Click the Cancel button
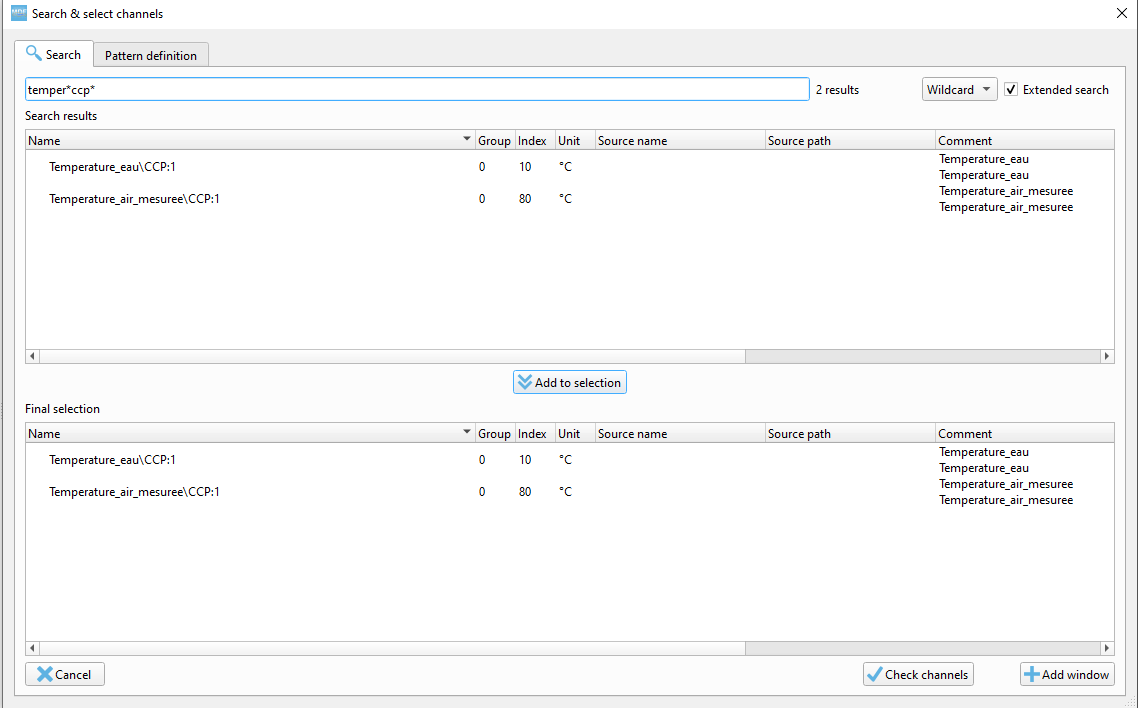The height and width of the screenshot is (708, 1138). coord(64,674)
